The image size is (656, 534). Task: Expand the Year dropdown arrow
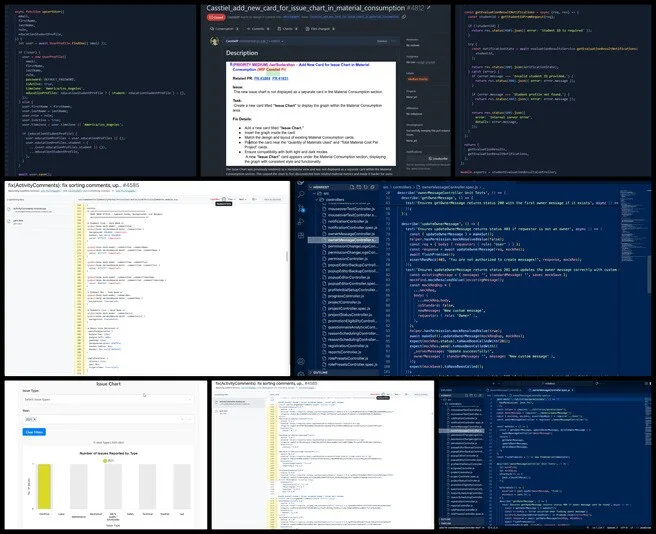click(x=190, y=420)
